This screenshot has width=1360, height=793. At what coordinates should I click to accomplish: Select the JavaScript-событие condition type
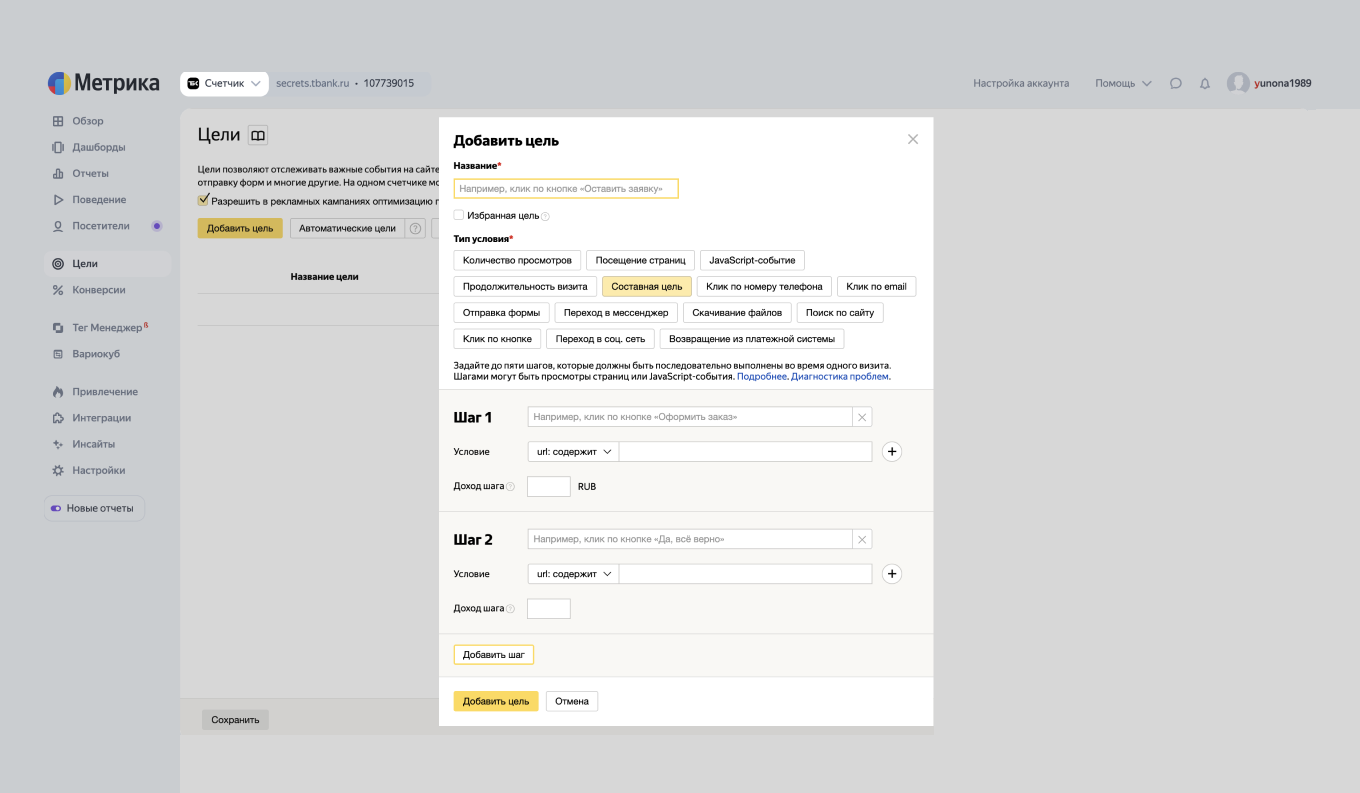pos(752,260)
